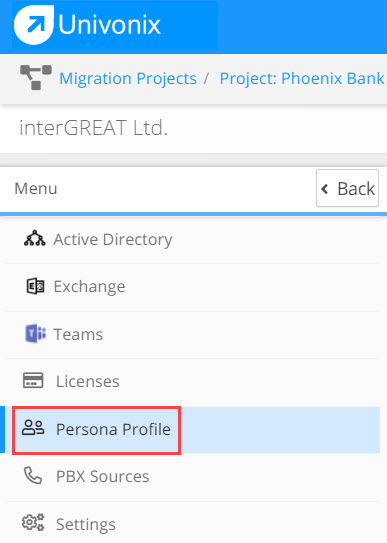Viewport: 387px width, 543px height.
Task: Click the Settings gears icon
Action: (33, 522)
